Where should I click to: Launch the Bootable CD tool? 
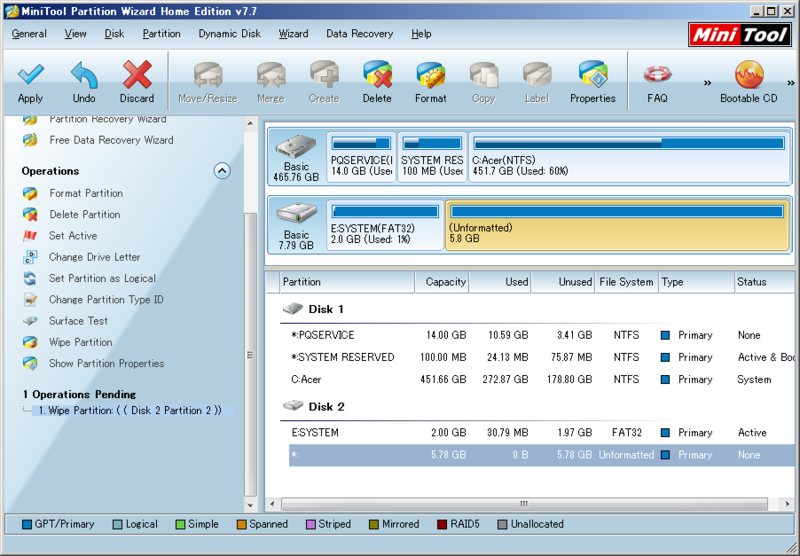pyautogui.click(x=748, y=82)
